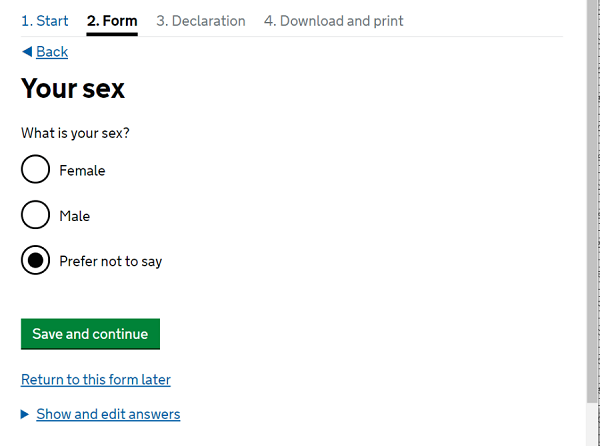Select the Female radio button

(35, 169)
